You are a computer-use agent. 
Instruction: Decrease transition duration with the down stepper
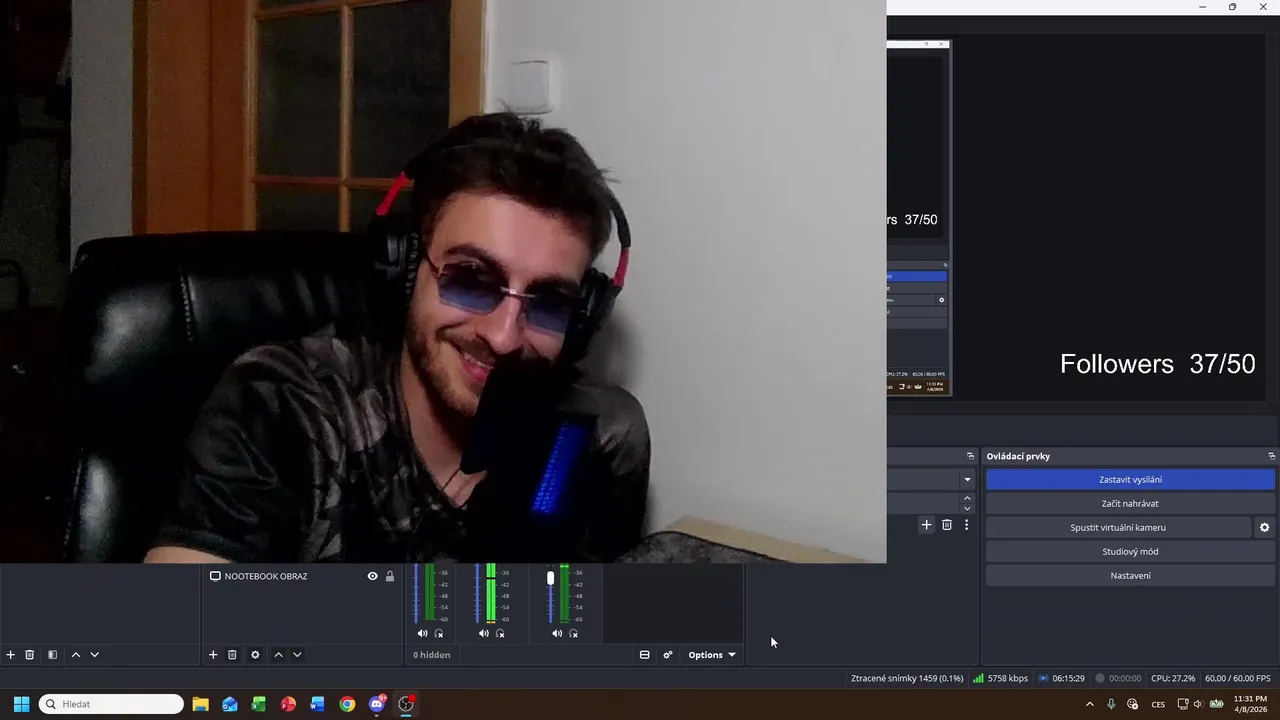point(967,509)
